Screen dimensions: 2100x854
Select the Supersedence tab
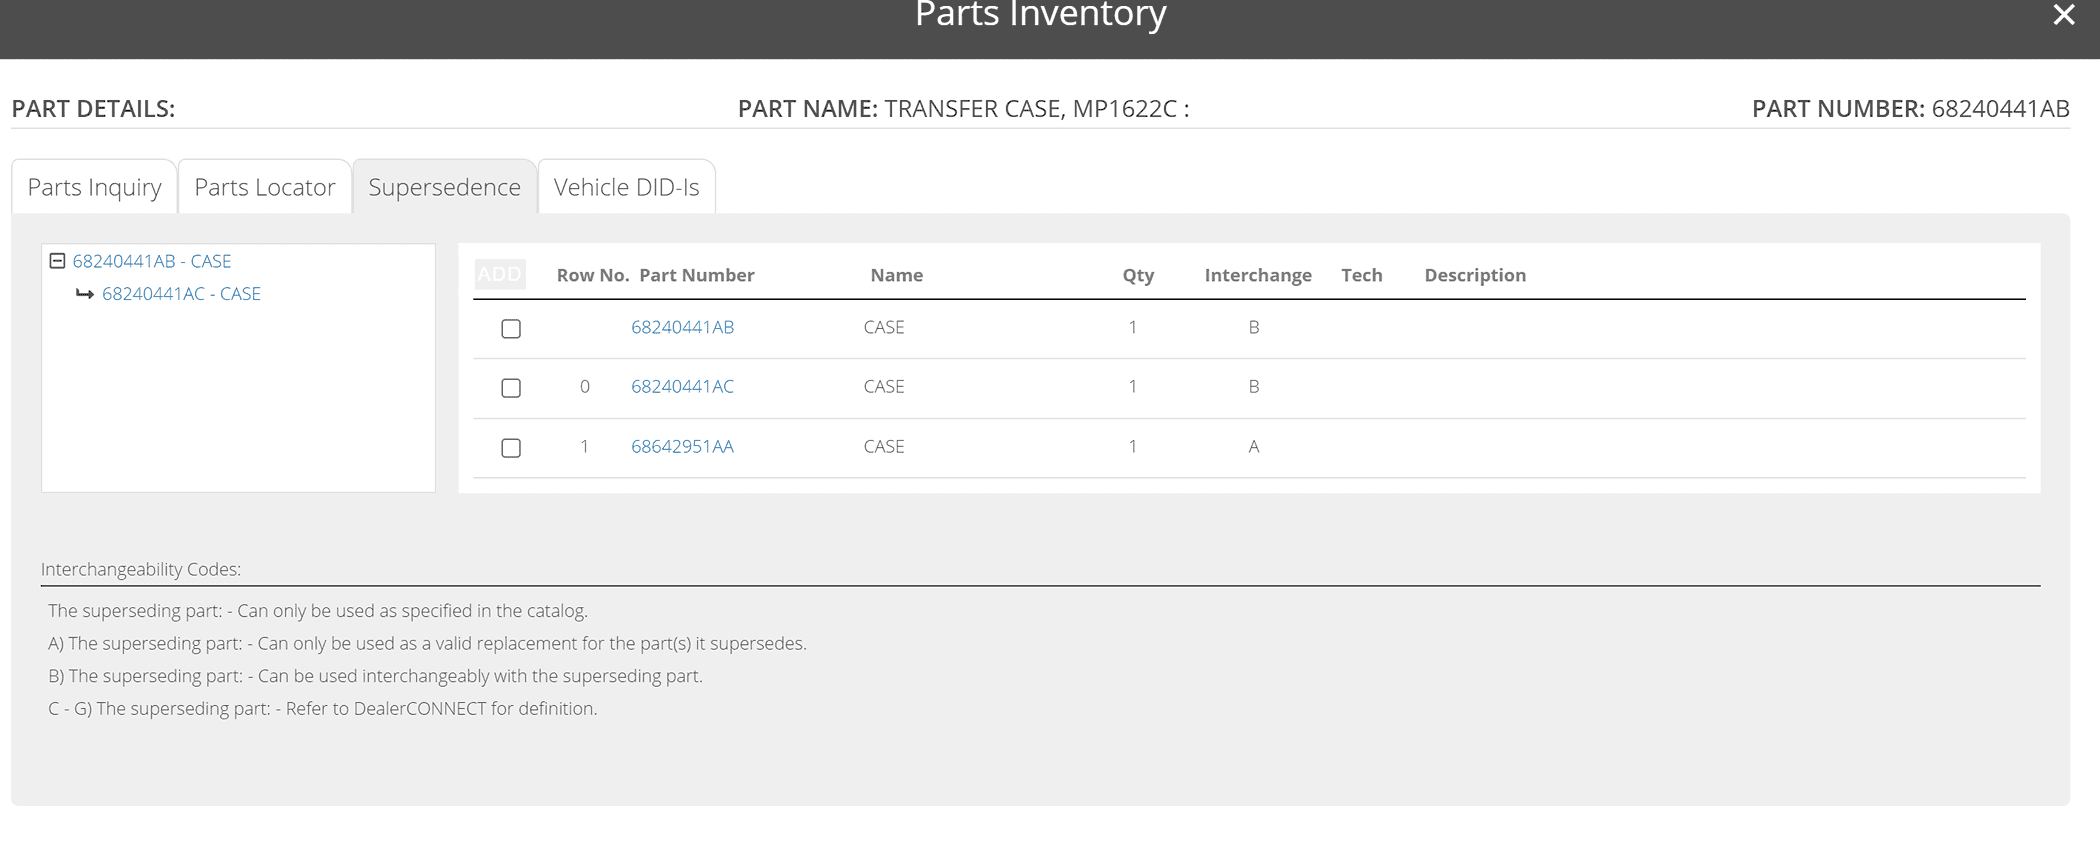point(444,187)
